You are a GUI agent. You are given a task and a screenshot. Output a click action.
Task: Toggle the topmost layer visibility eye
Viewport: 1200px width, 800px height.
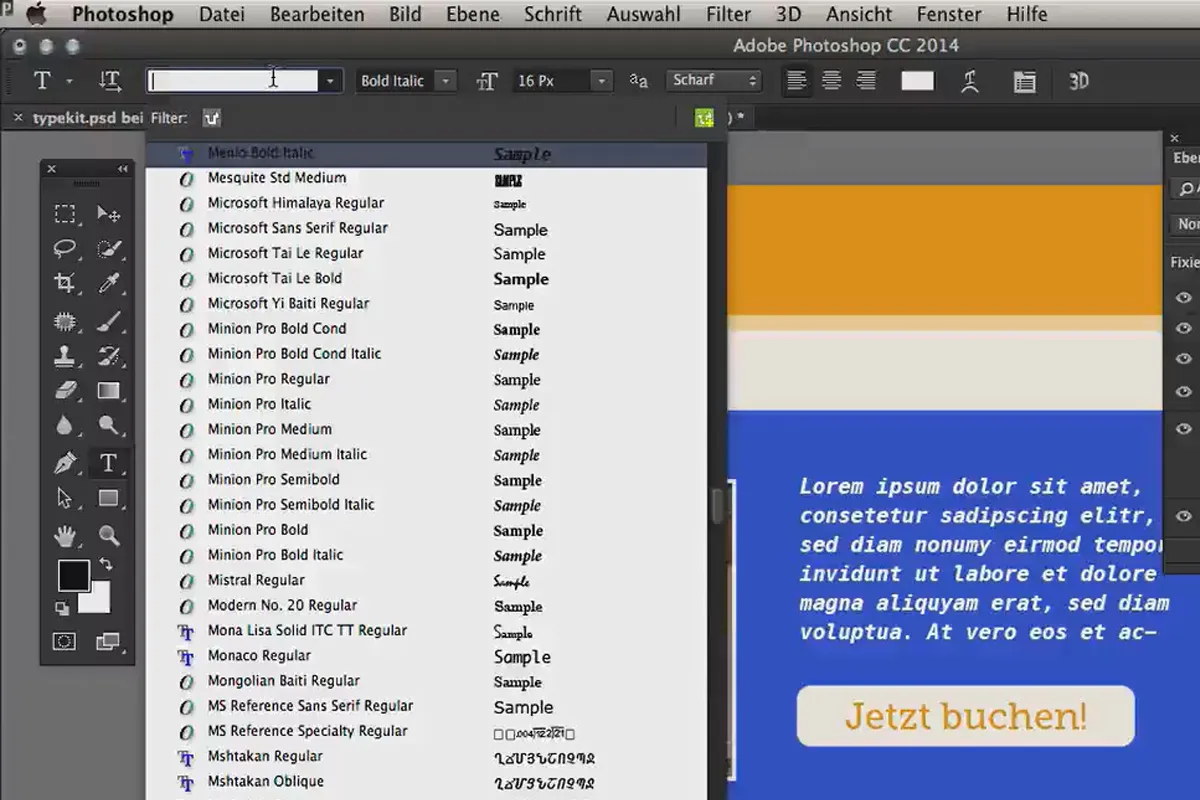1184,297
